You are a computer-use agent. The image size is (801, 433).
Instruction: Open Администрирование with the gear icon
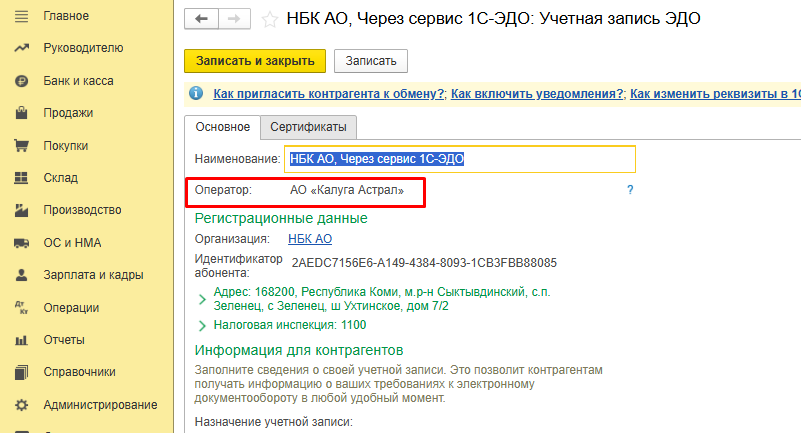(21, 405)
